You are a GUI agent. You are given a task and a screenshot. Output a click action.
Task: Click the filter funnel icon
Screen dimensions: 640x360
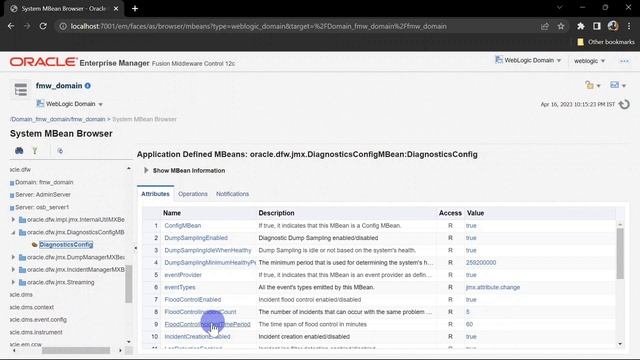35,151
